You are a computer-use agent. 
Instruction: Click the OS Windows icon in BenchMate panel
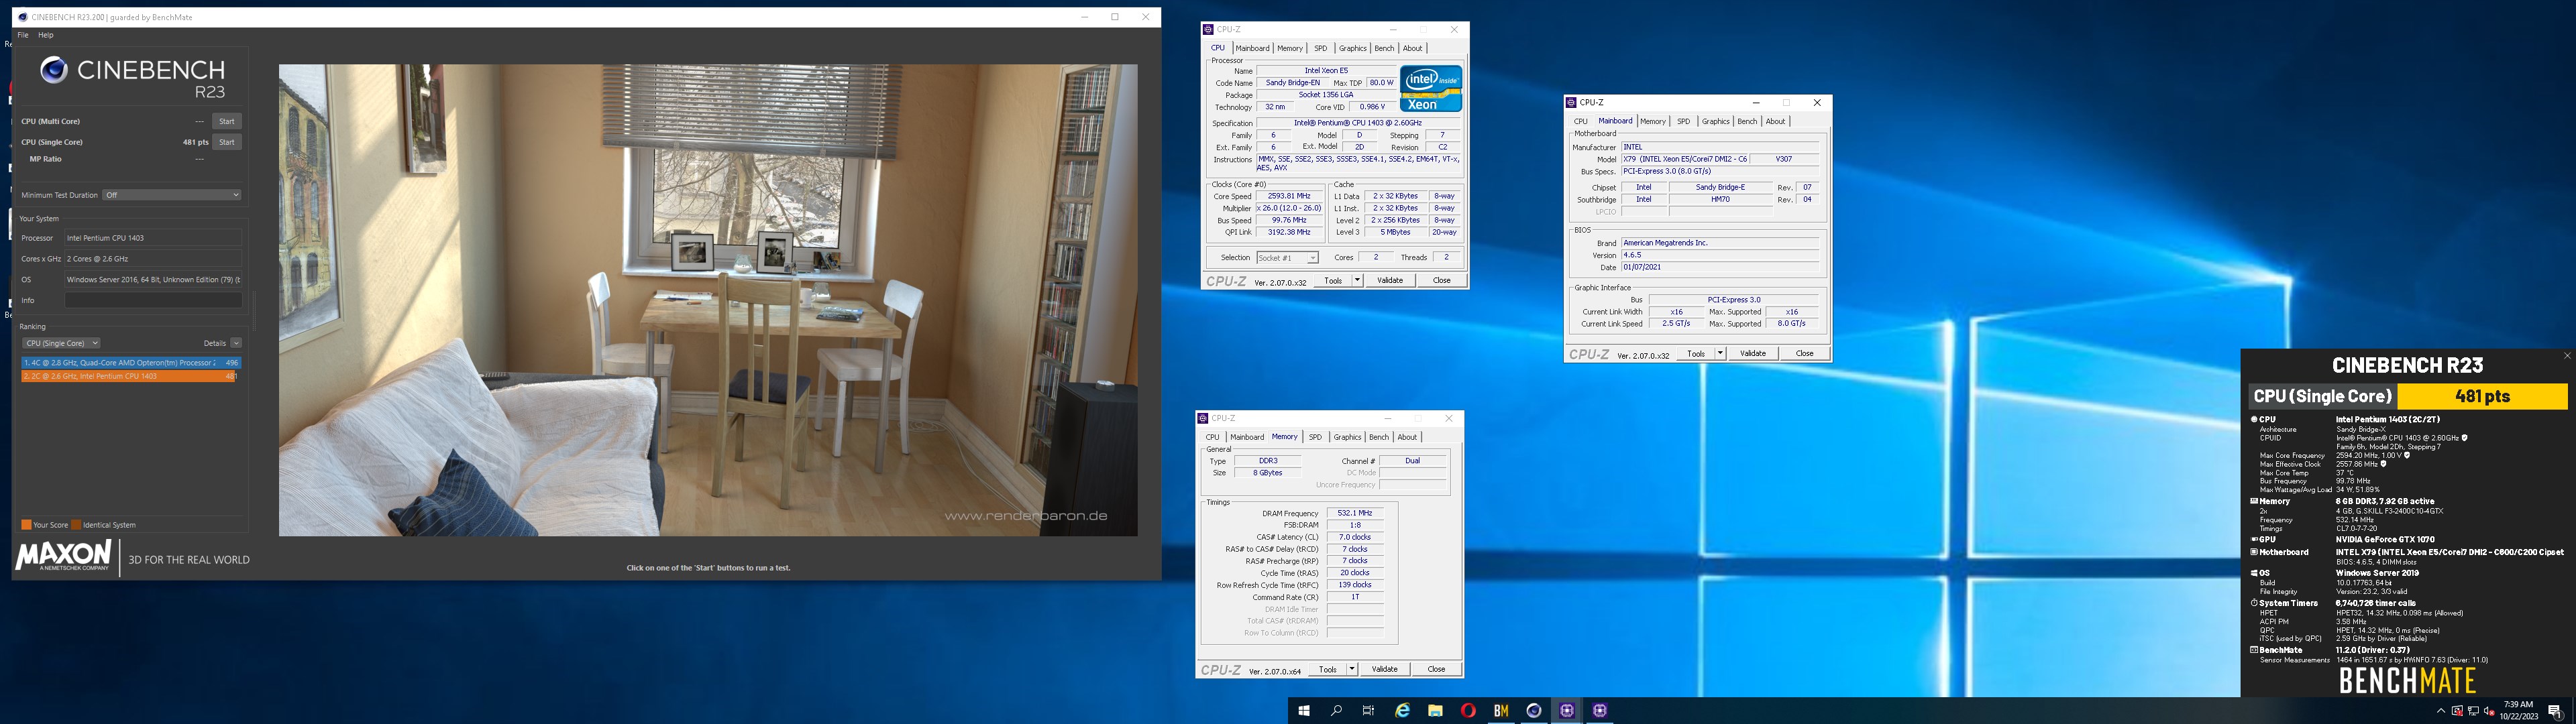[2254, 573]
